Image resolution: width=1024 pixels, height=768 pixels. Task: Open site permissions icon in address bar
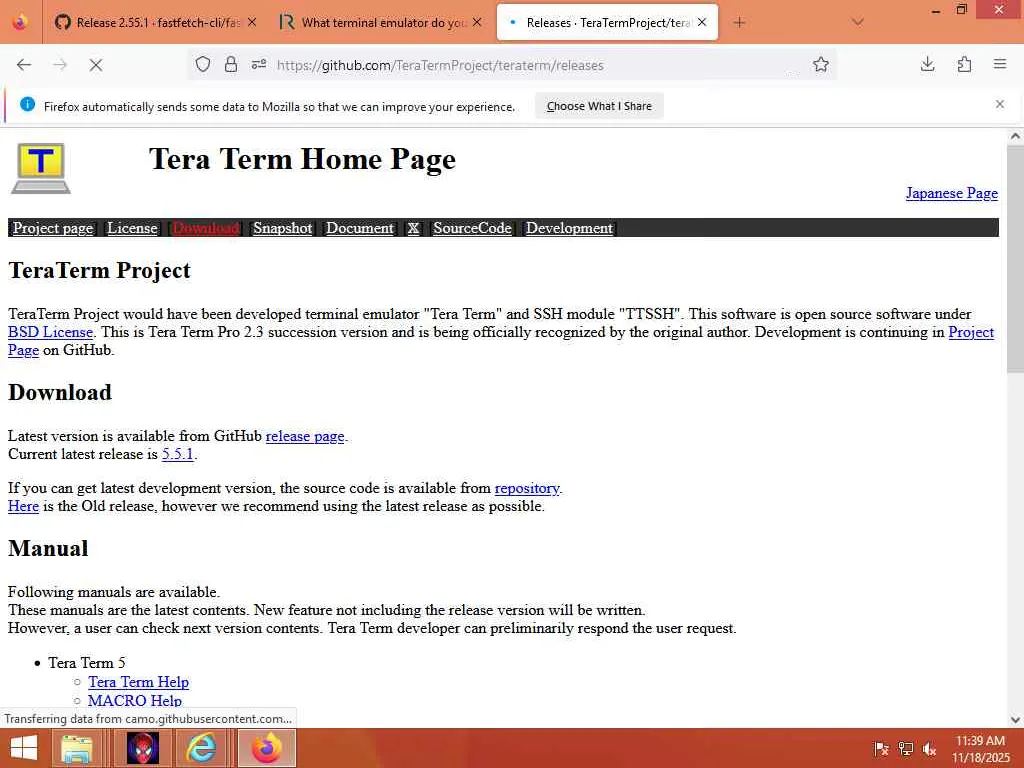259,65
